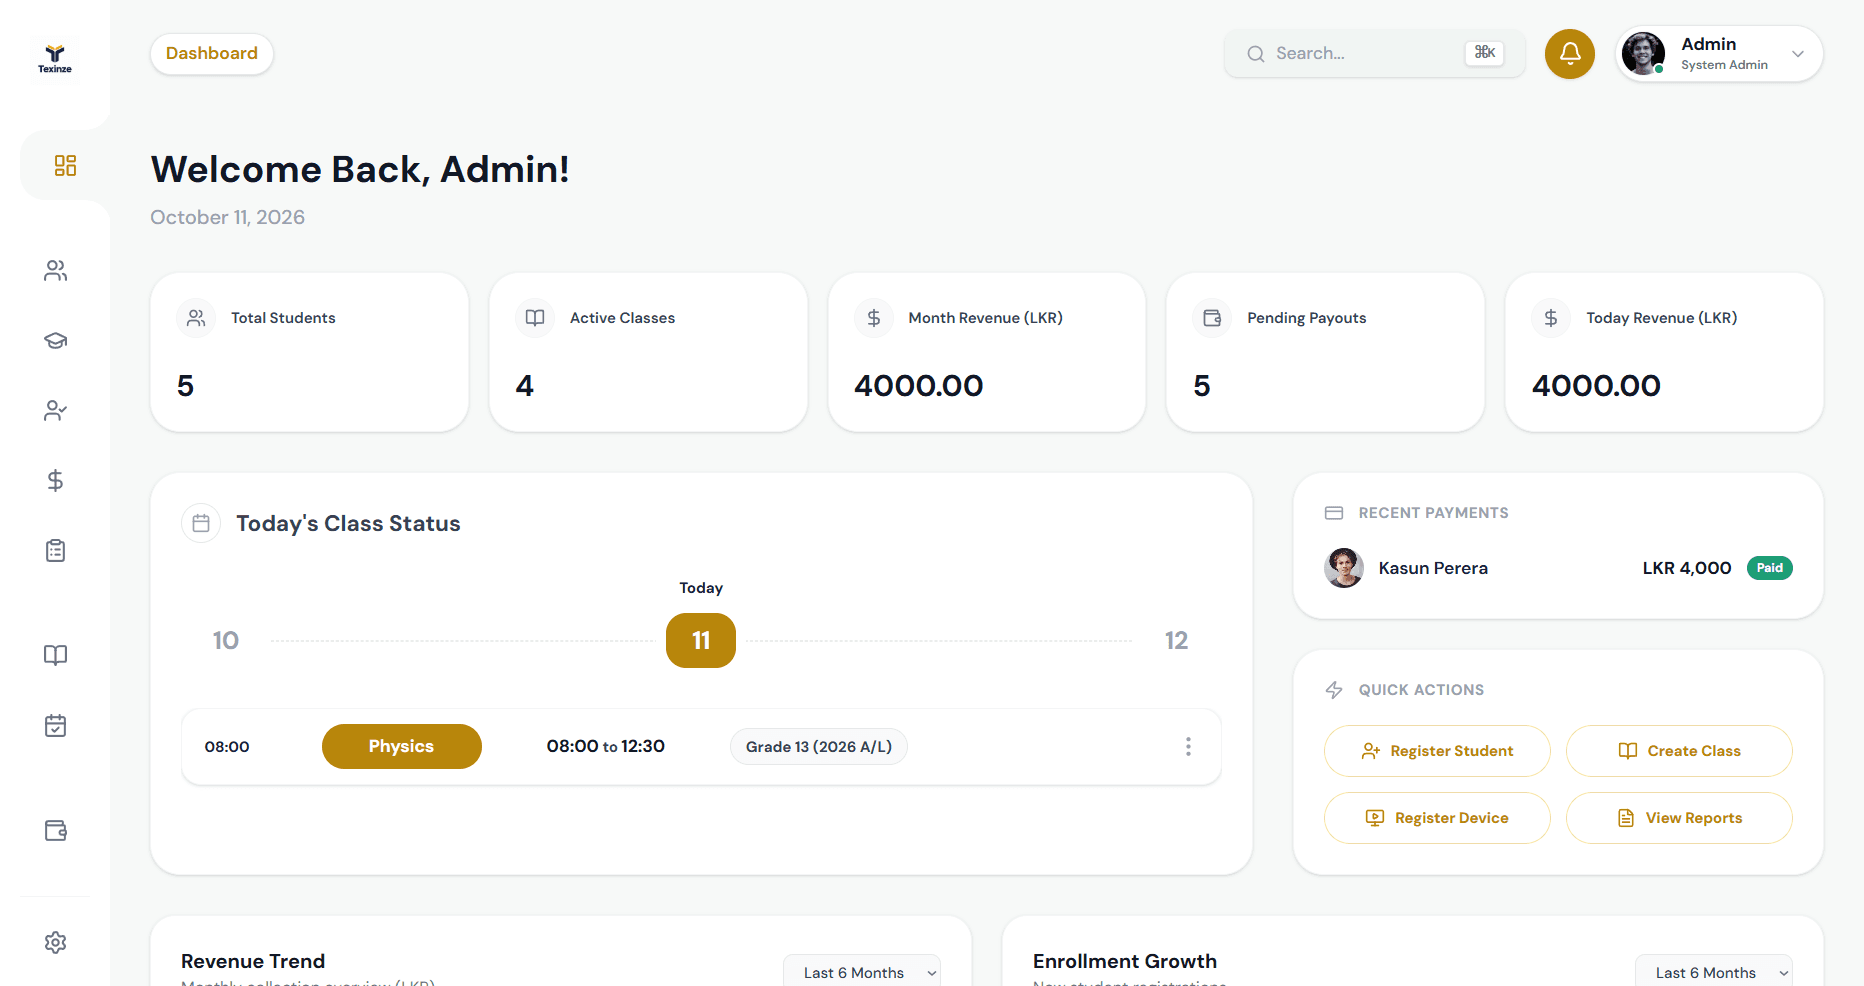
Task: Click the Total Students card icon
Action: pos(196,318)
